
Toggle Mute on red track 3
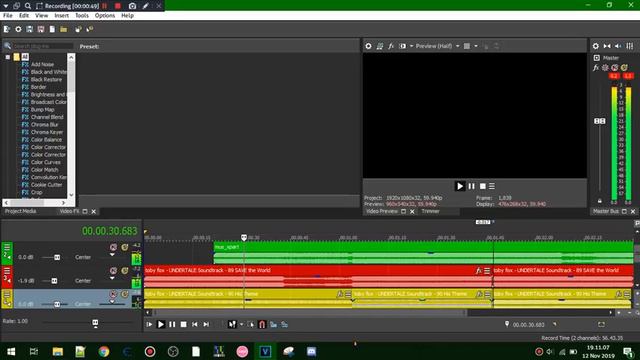(113, 271)
